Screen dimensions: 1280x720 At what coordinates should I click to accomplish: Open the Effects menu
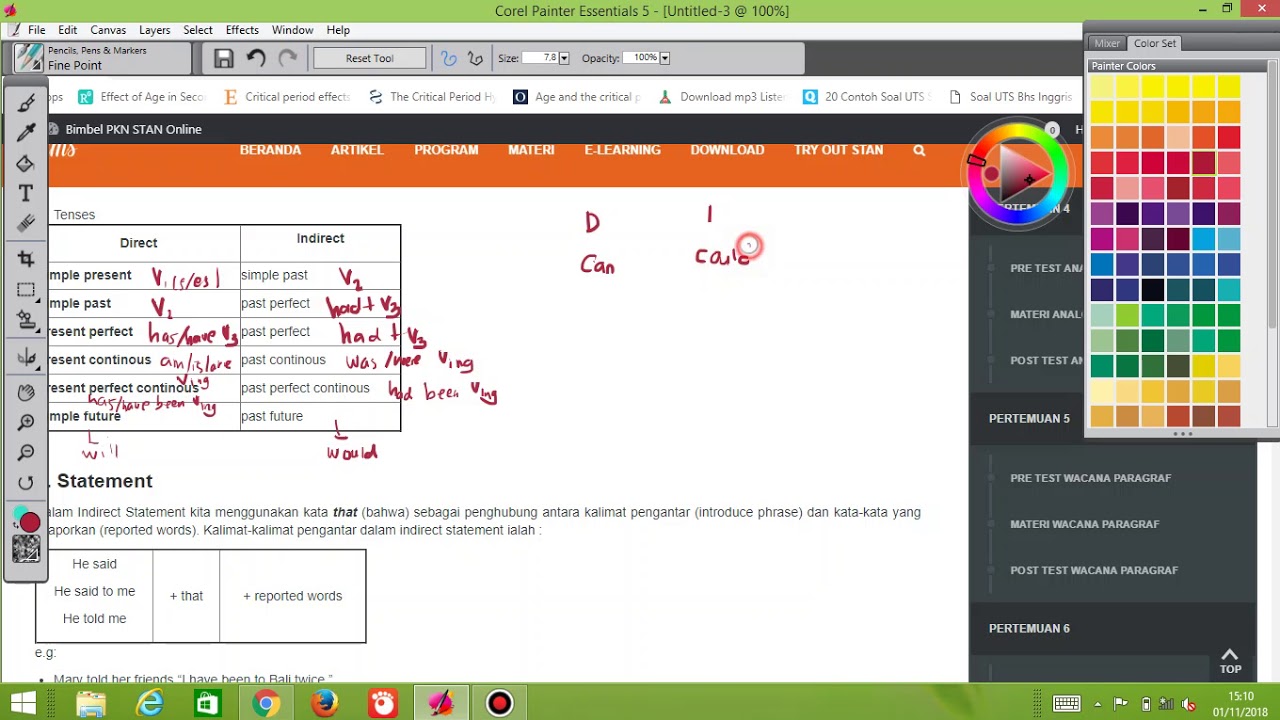point(242,30)
